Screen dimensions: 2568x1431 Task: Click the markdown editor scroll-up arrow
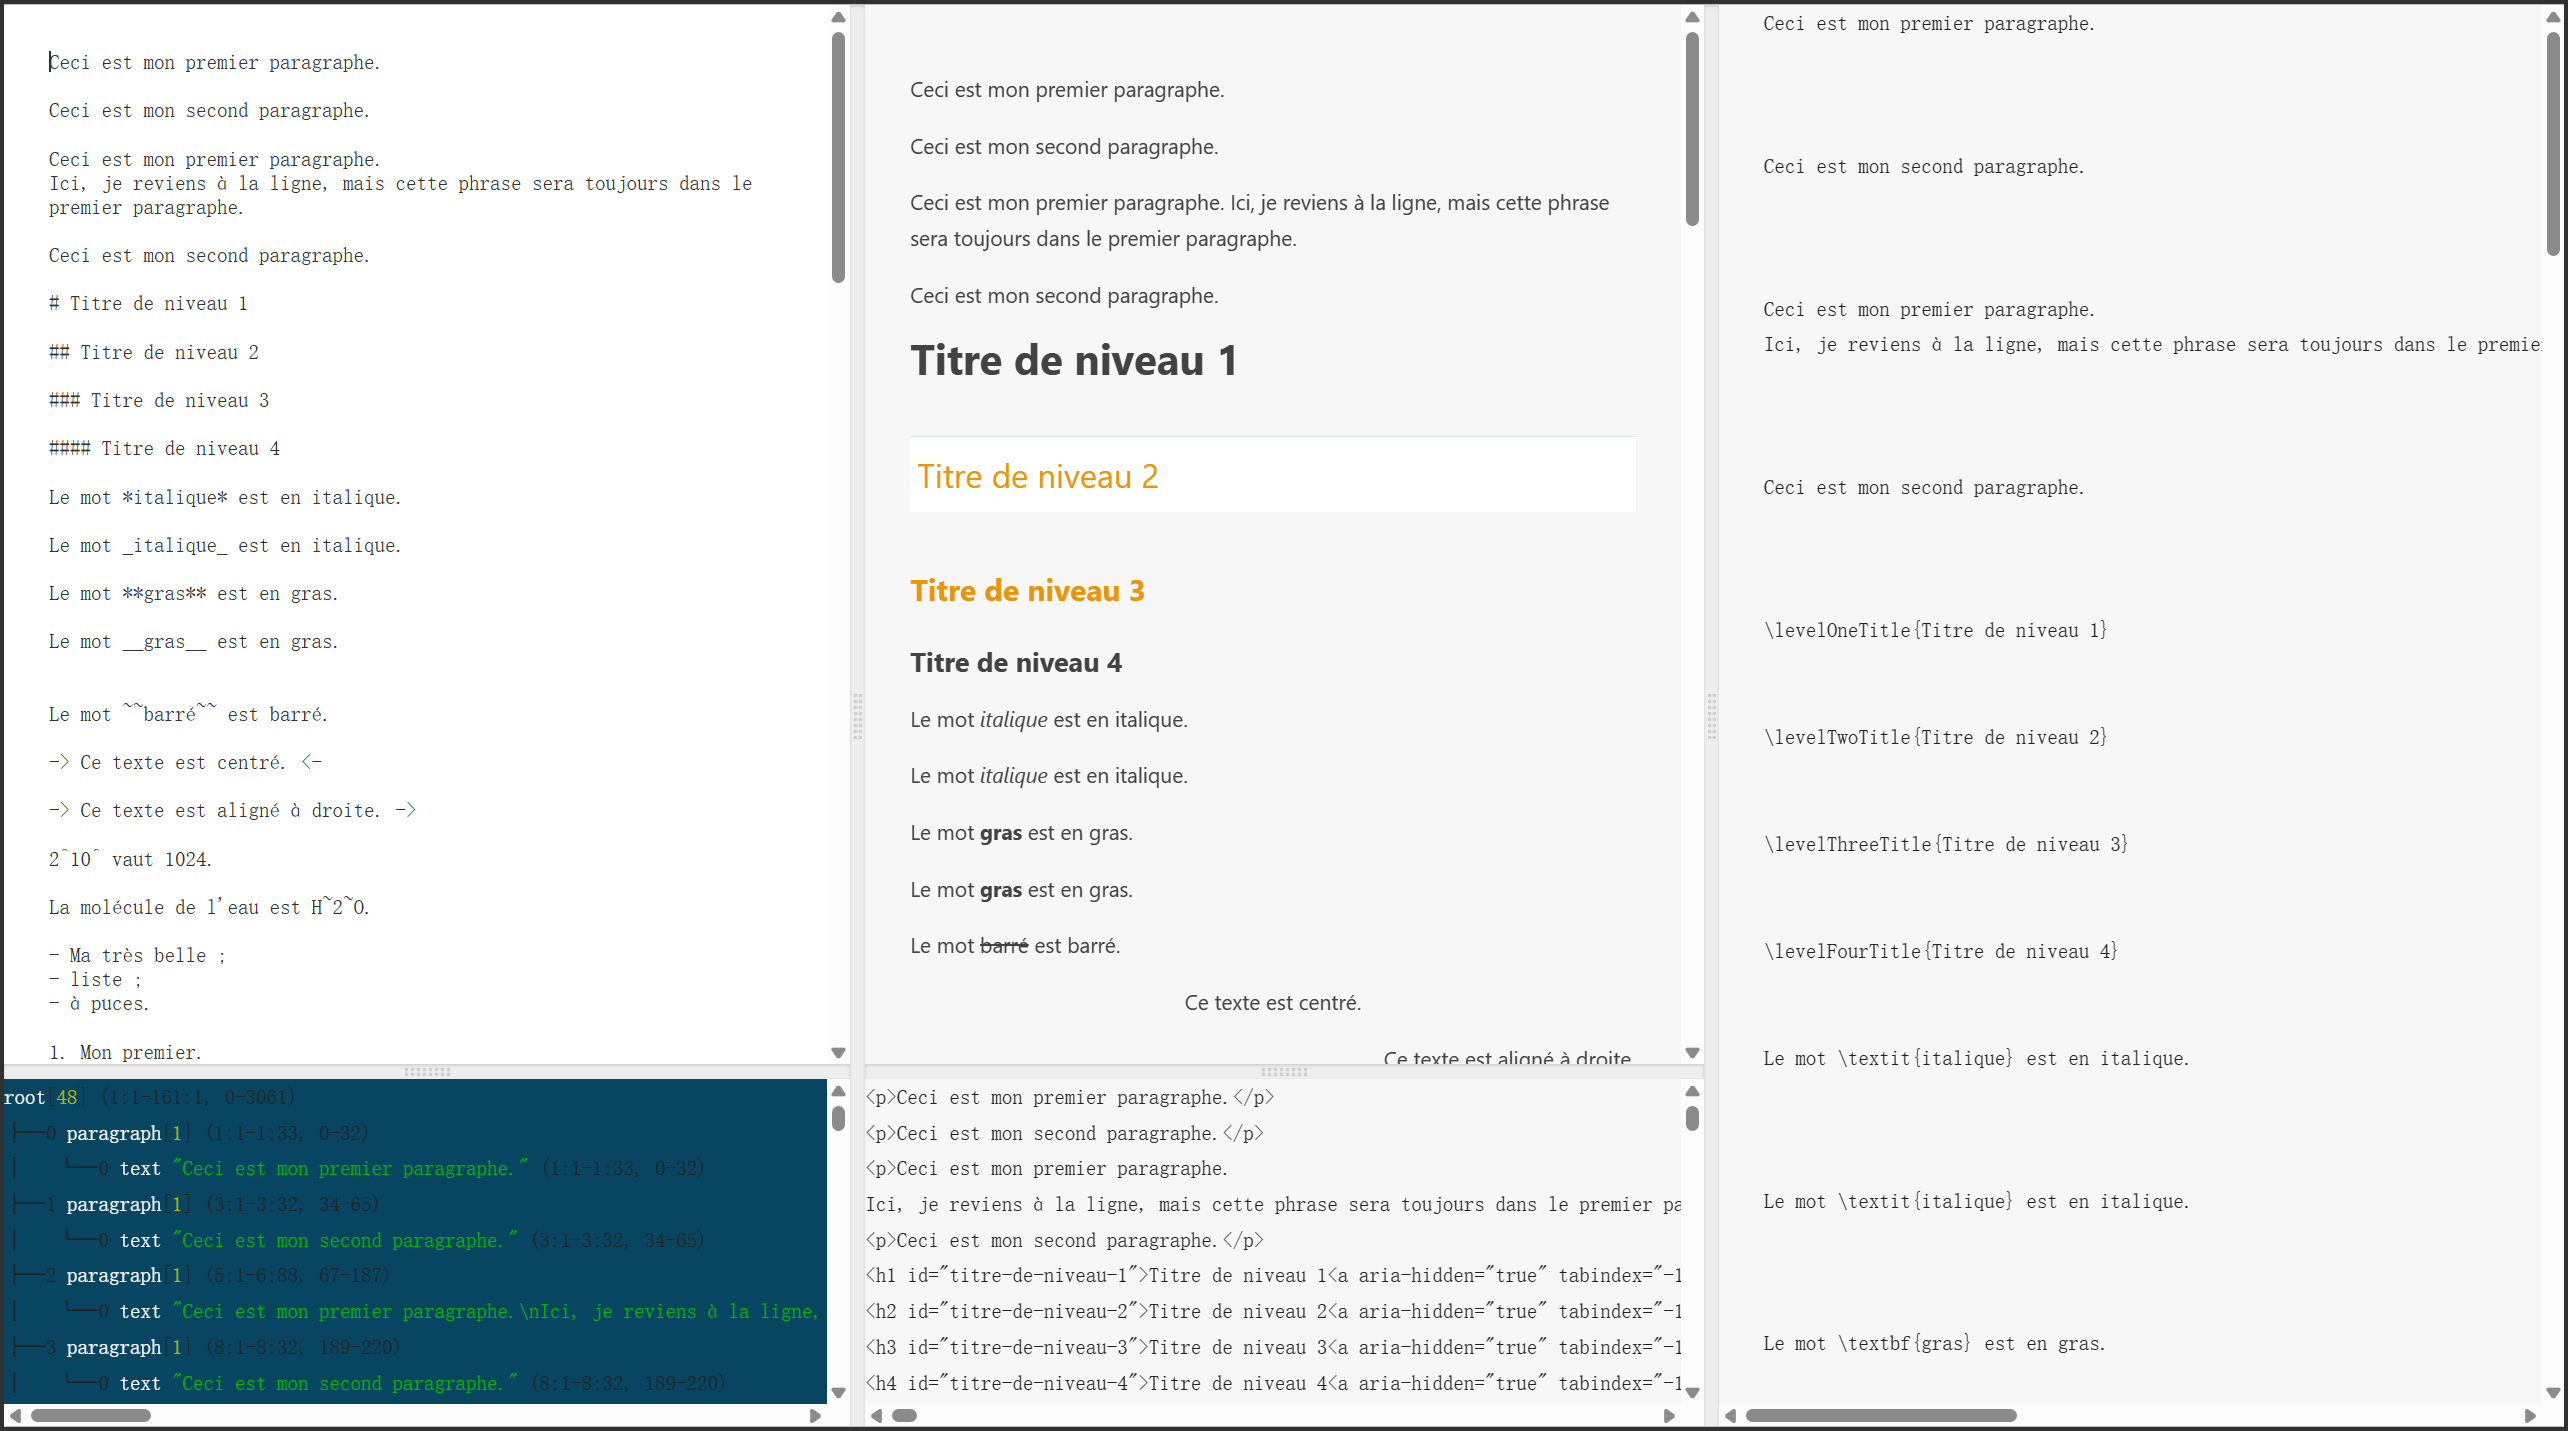click(838, 17)
